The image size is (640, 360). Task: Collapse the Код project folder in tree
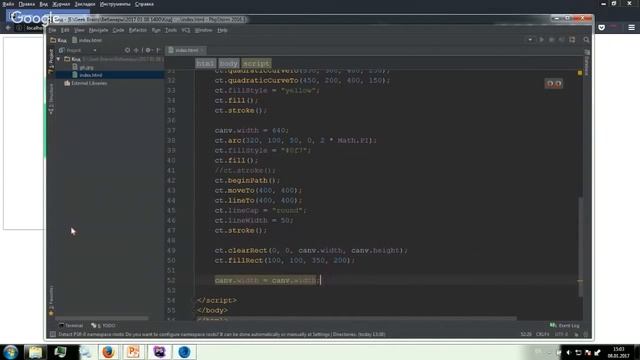tap(59, 59)
